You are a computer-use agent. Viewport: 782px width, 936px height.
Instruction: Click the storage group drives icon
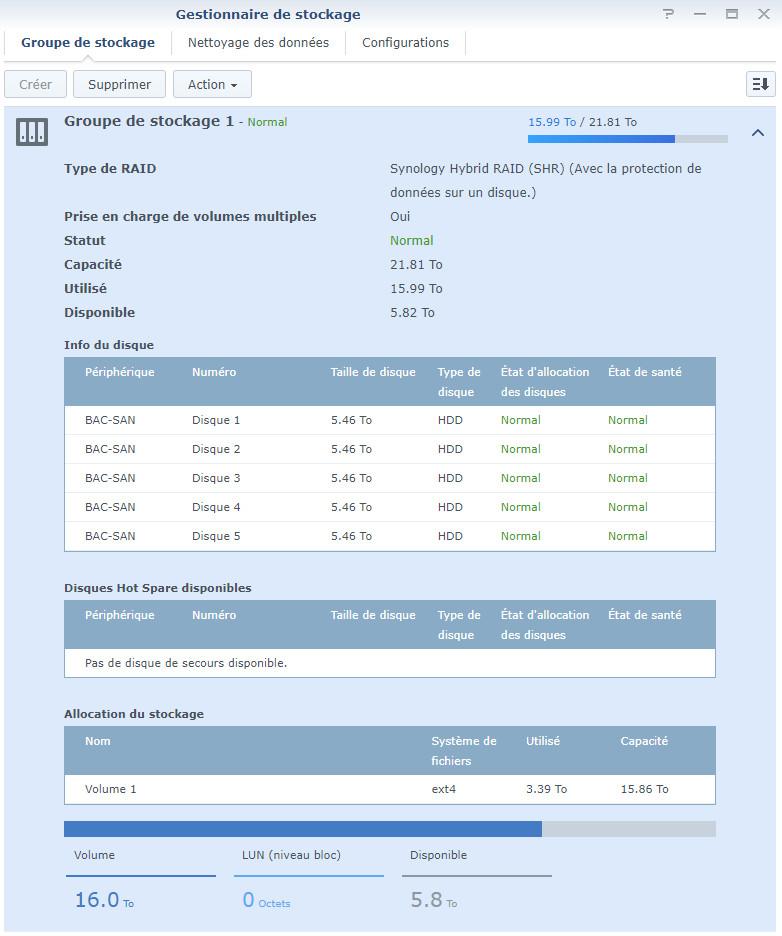click(x=32, y=131)
